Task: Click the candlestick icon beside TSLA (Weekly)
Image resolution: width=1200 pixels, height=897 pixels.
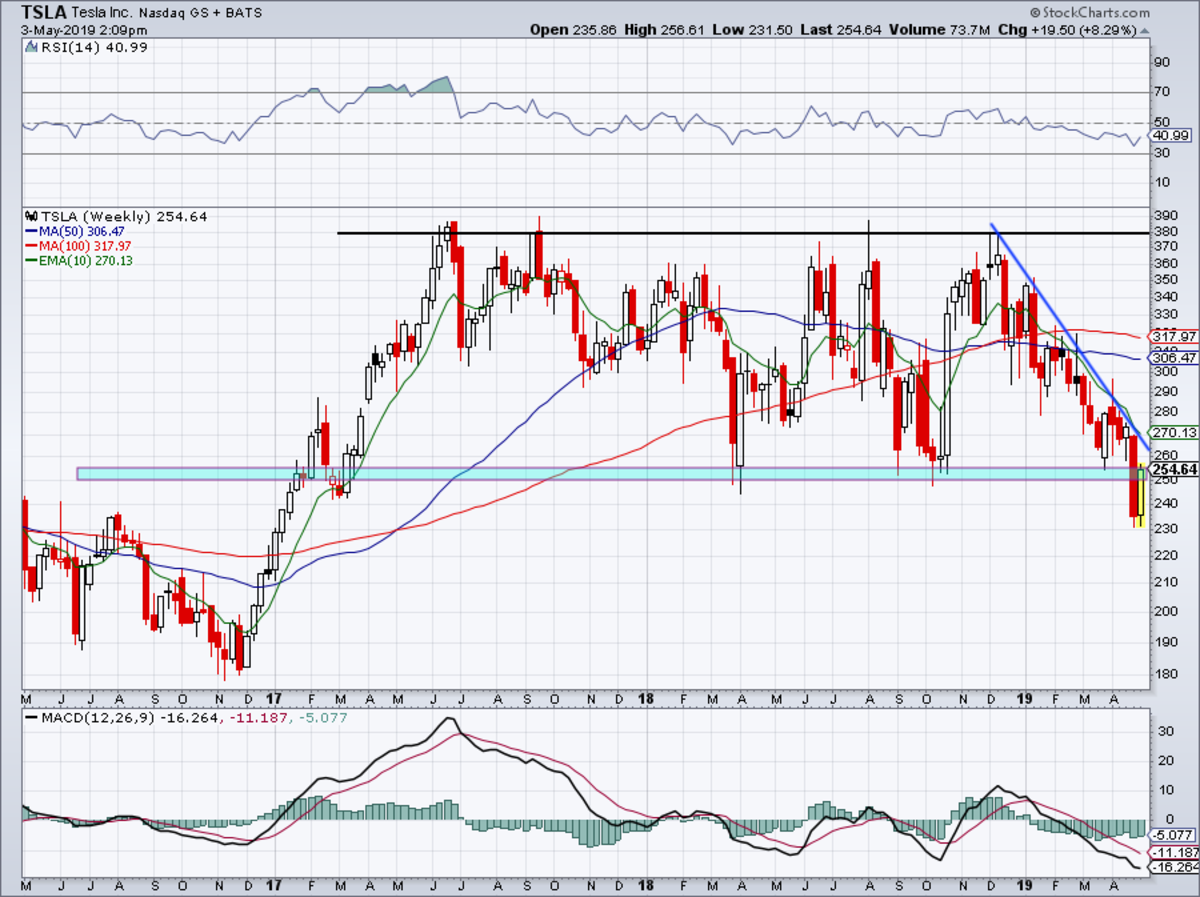Action: (31, 216)
